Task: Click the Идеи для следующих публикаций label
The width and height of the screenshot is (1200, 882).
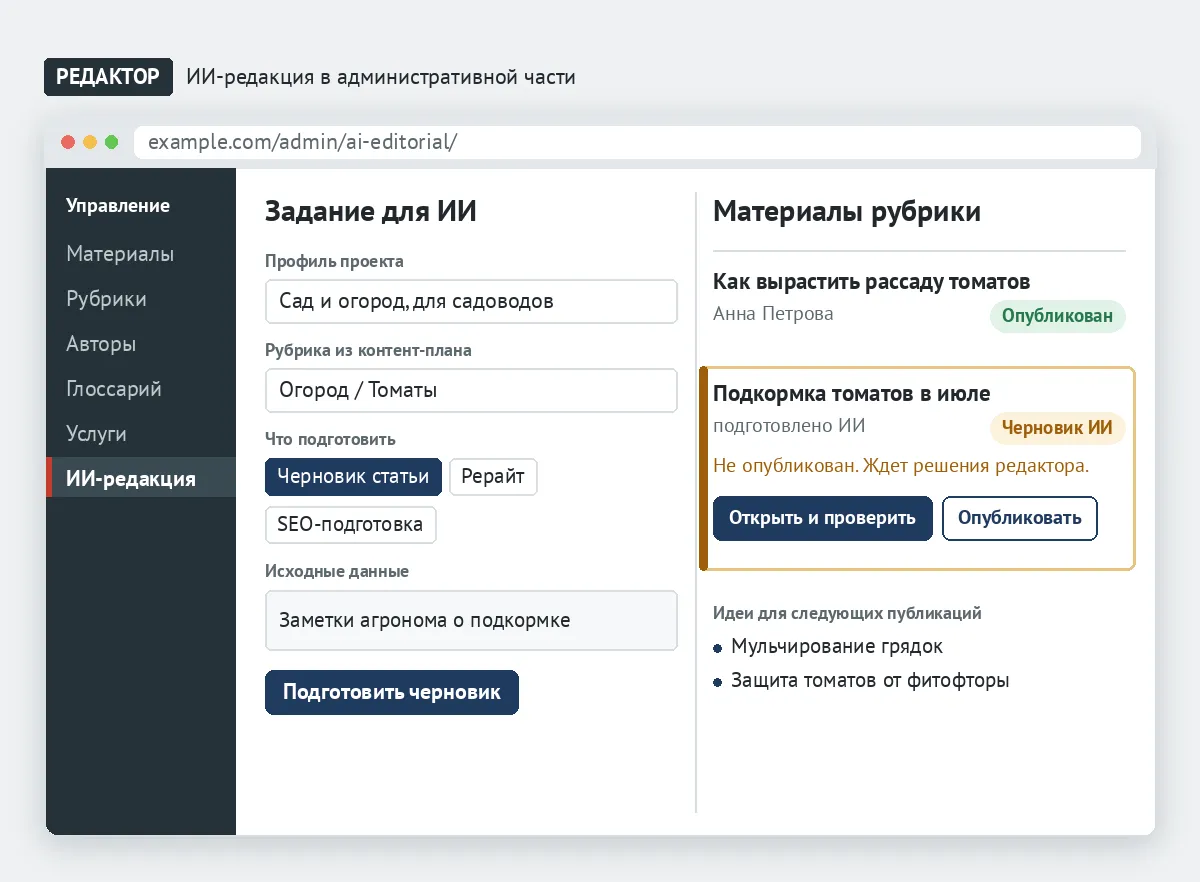Action: pos(847,613)
